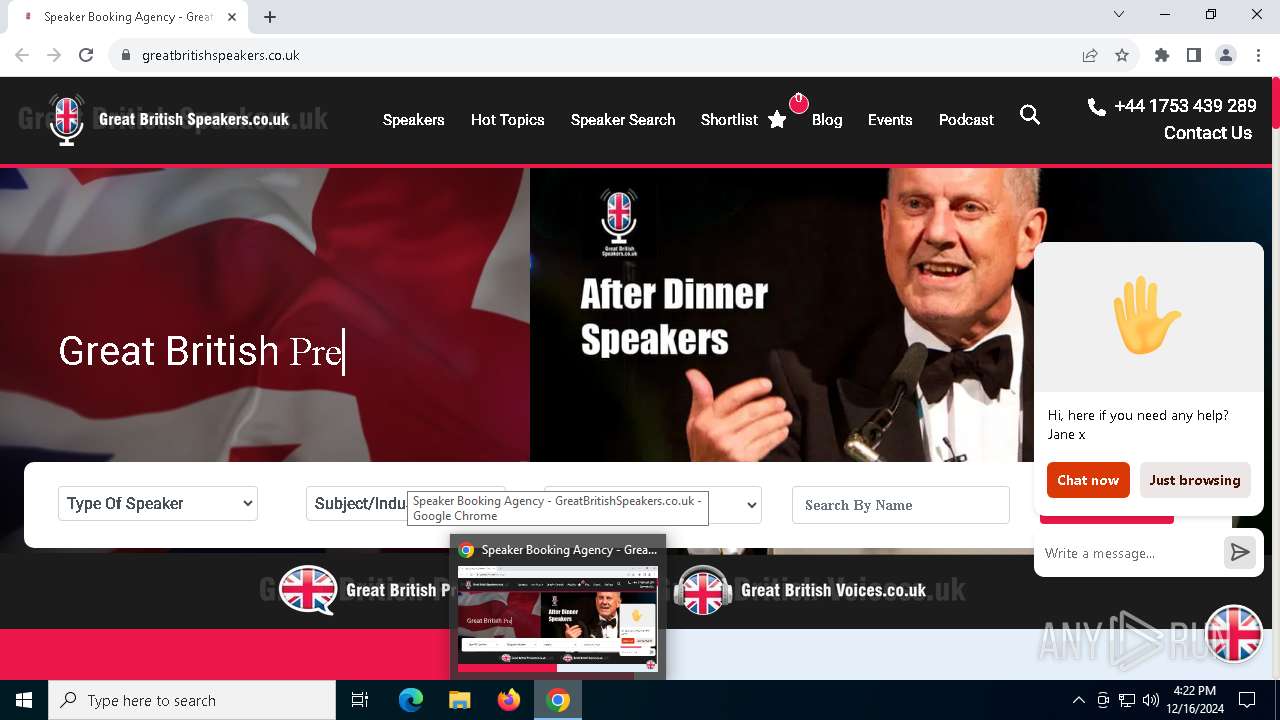The width and height of the screenshot is (1280, 720).
Task: Open Podcast menu item
Action: click(x=966, y=120)
